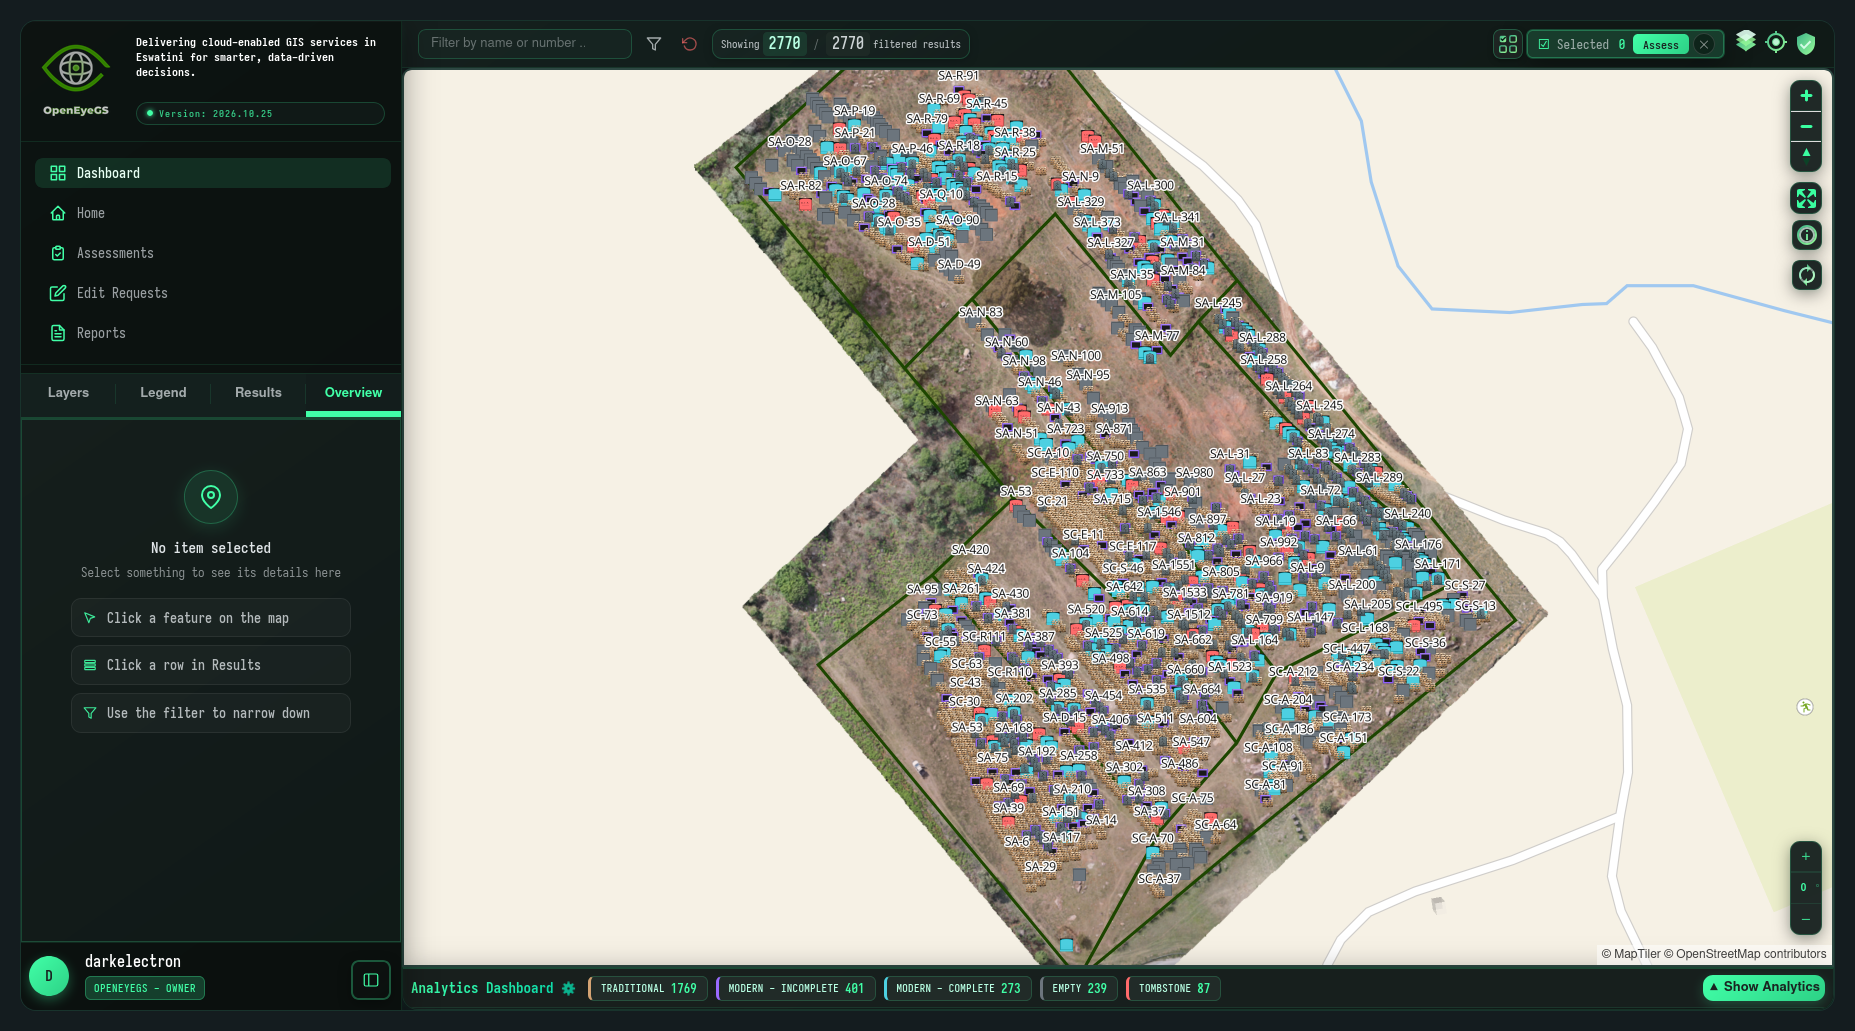This screenshot has height=1031, width=1855.
Task: Click 'Use the filter to narrow down'
Action: (211, 713)
